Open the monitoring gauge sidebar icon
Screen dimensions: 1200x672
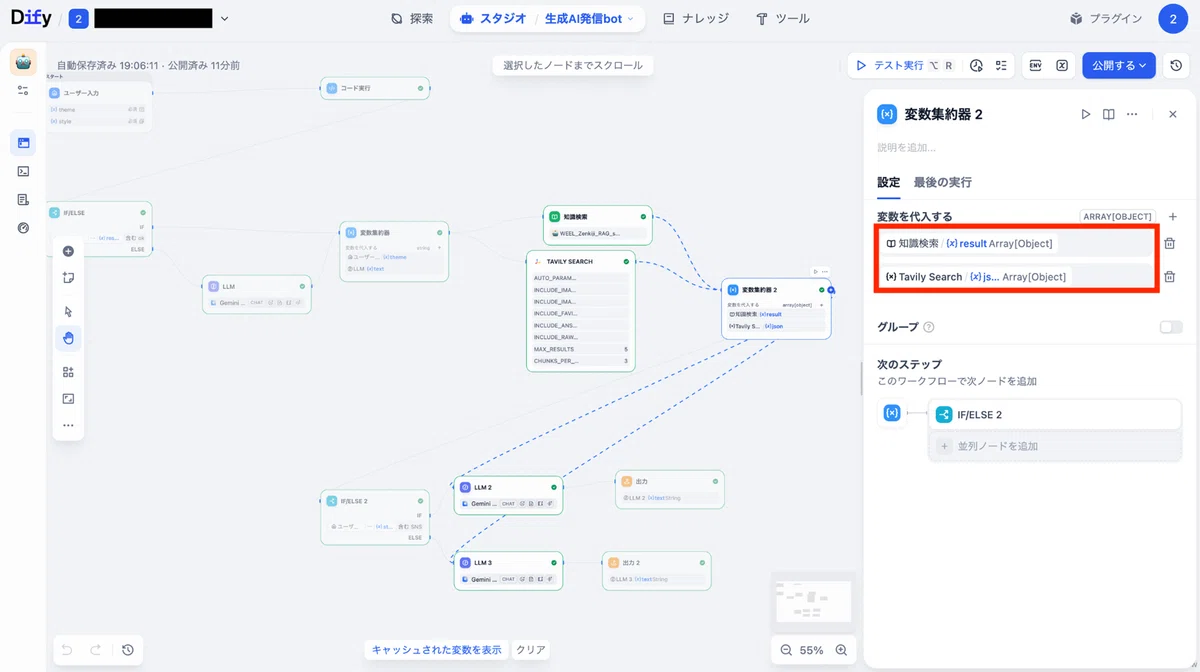(23, 227)
